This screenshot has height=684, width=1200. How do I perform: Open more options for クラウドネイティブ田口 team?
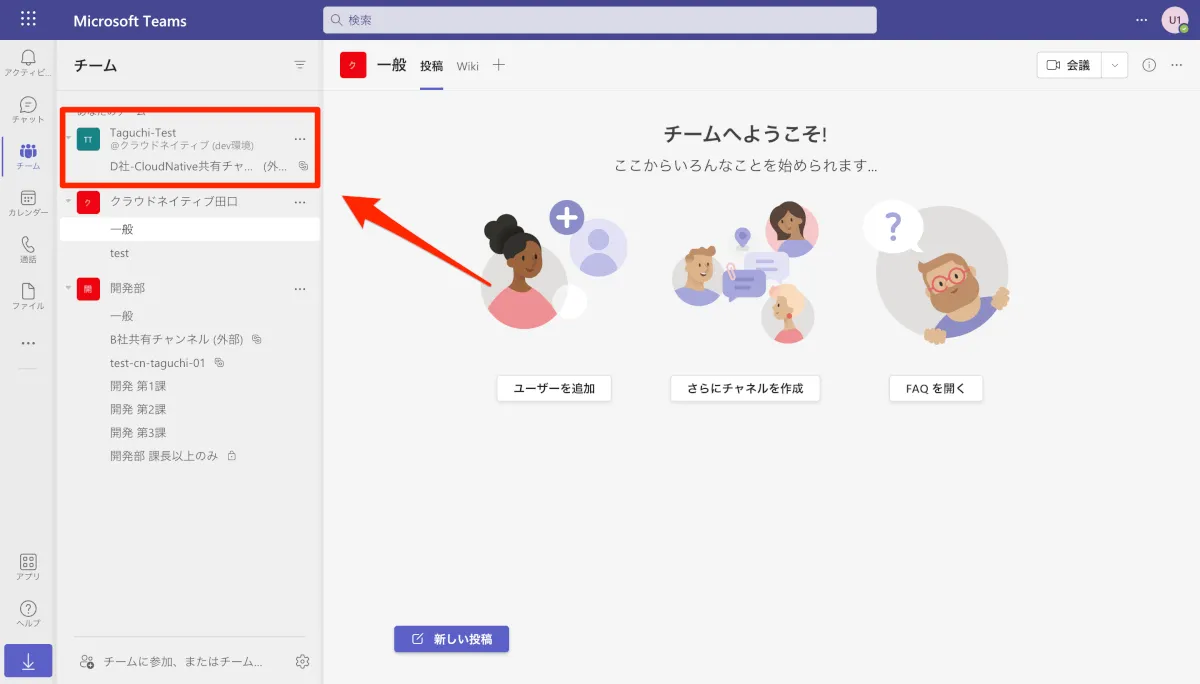(x=300, y=202)
